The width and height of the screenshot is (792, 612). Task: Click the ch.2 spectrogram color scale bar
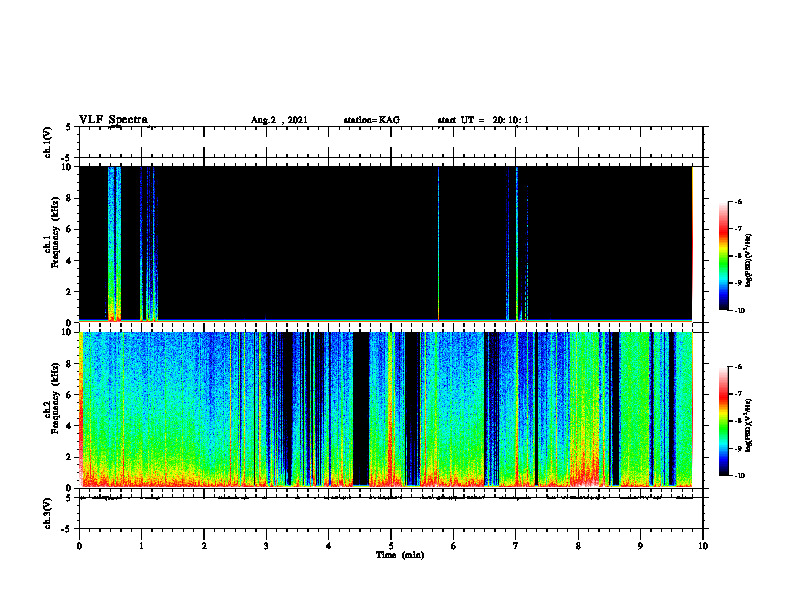tap(724, 421)
